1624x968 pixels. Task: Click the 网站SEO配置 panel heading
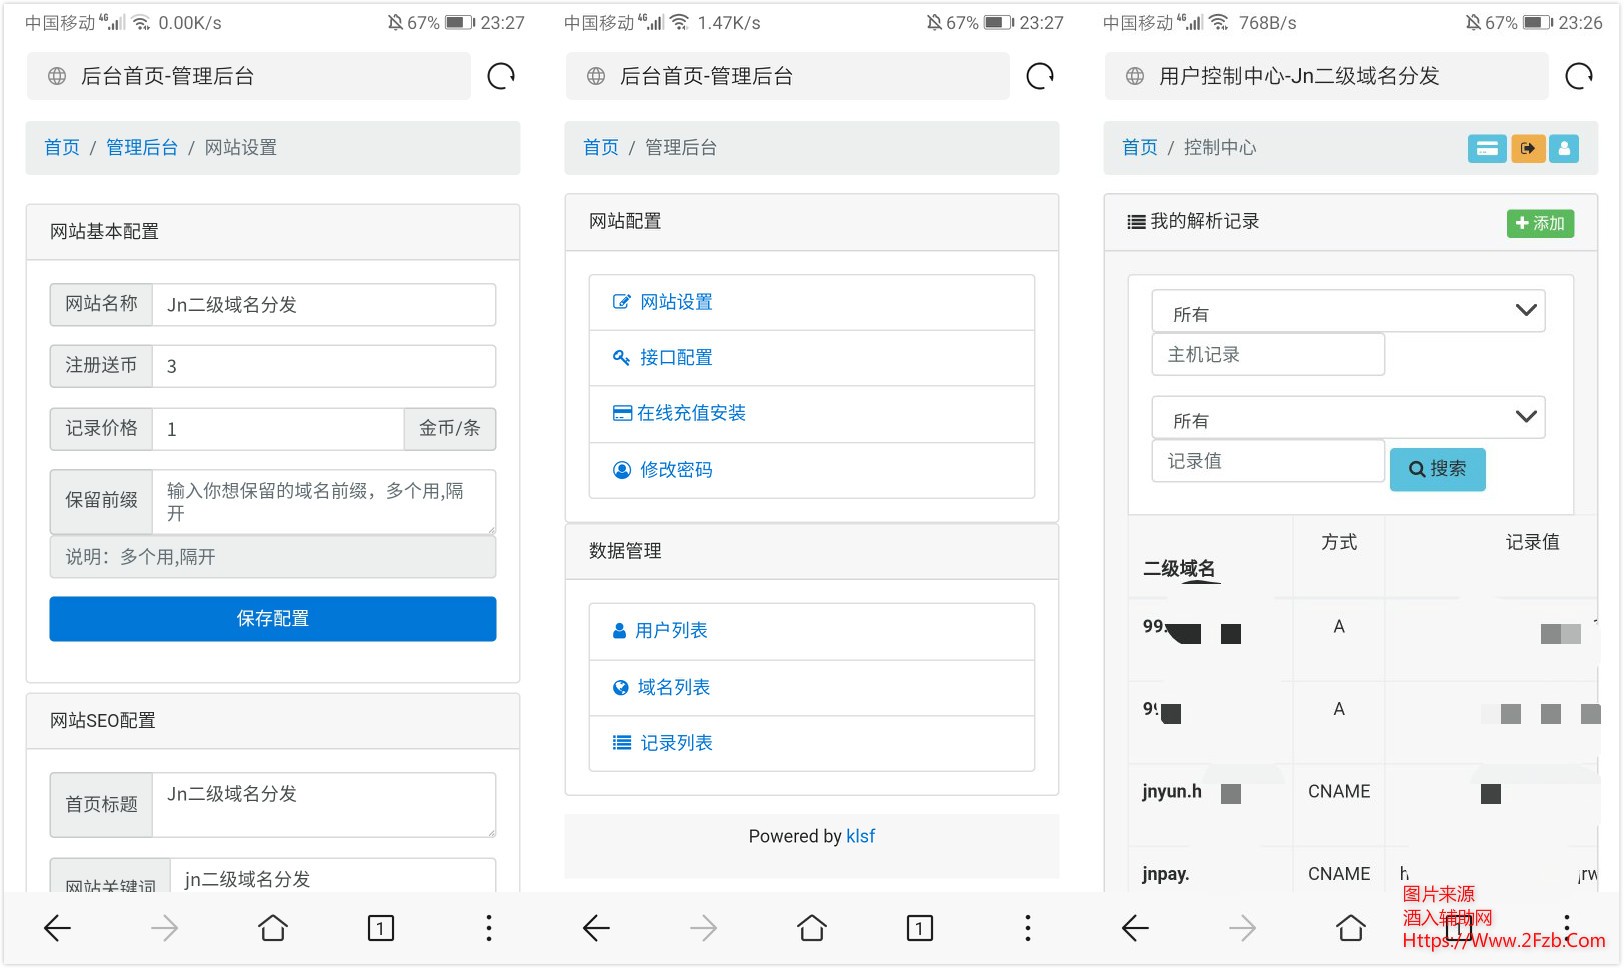(x=273, y=721)
